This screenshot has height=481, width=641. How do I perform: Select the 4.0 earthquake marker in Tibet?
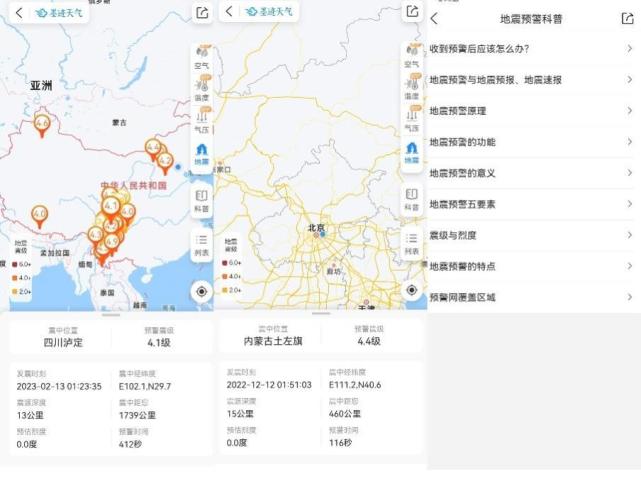click(40, 214)
